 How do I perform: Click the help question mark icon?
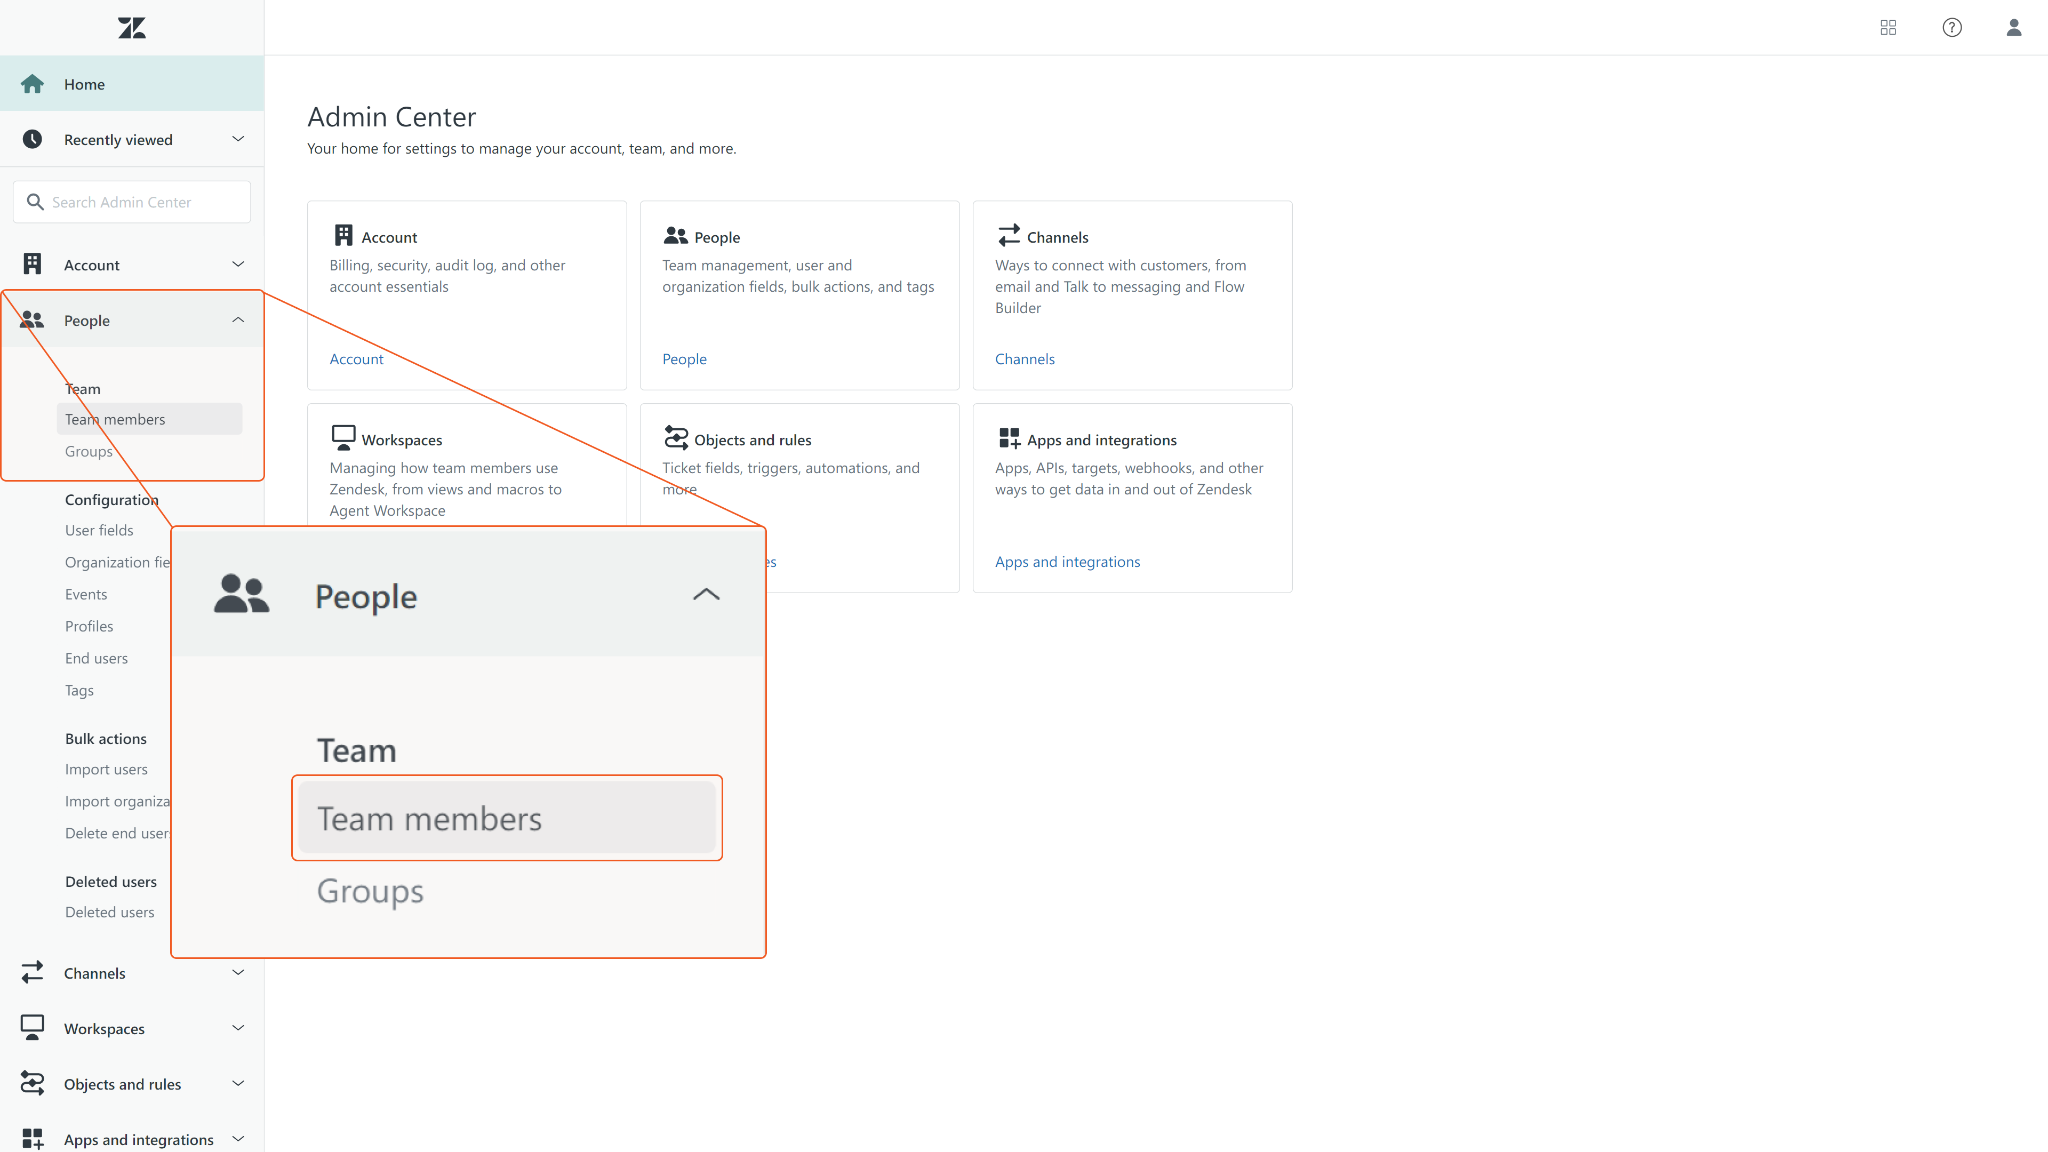click(1952, 28)
